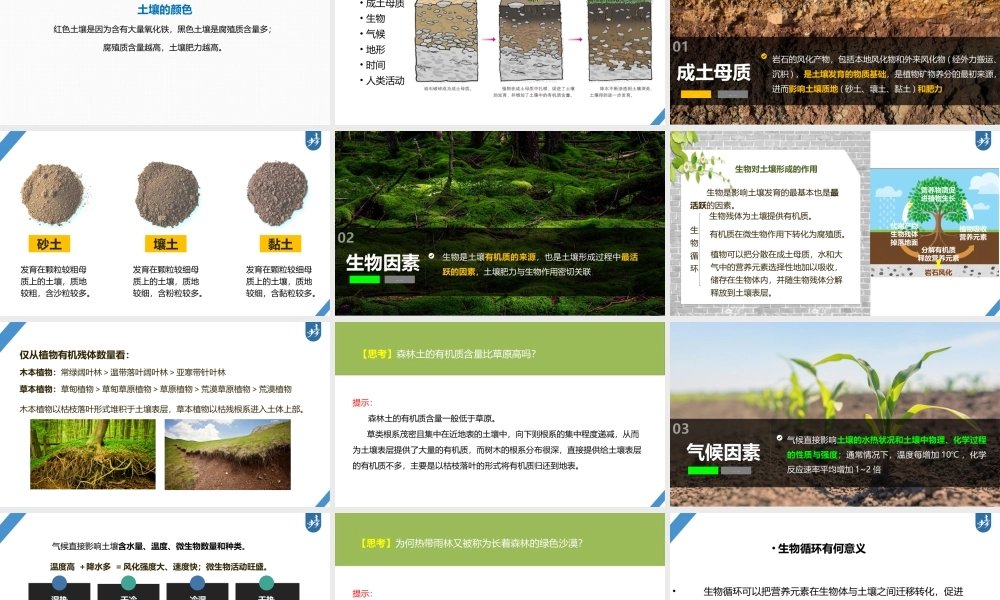The height and width of the screenshot is (600, 1000).
Task: Toggle the green circle marker above 干冷 box
Action: [x=128, y=581]
